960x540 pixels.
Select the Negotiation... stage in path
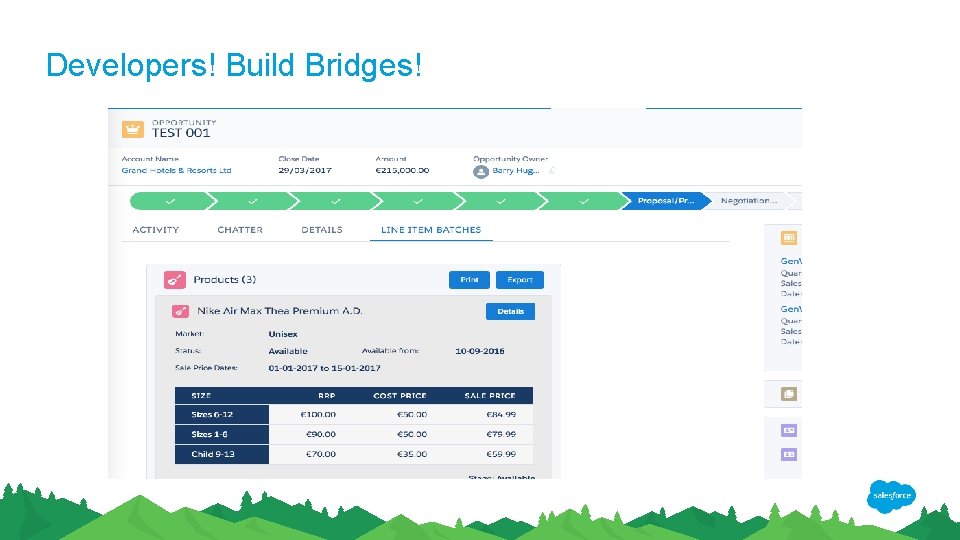[x=749, y=201]
